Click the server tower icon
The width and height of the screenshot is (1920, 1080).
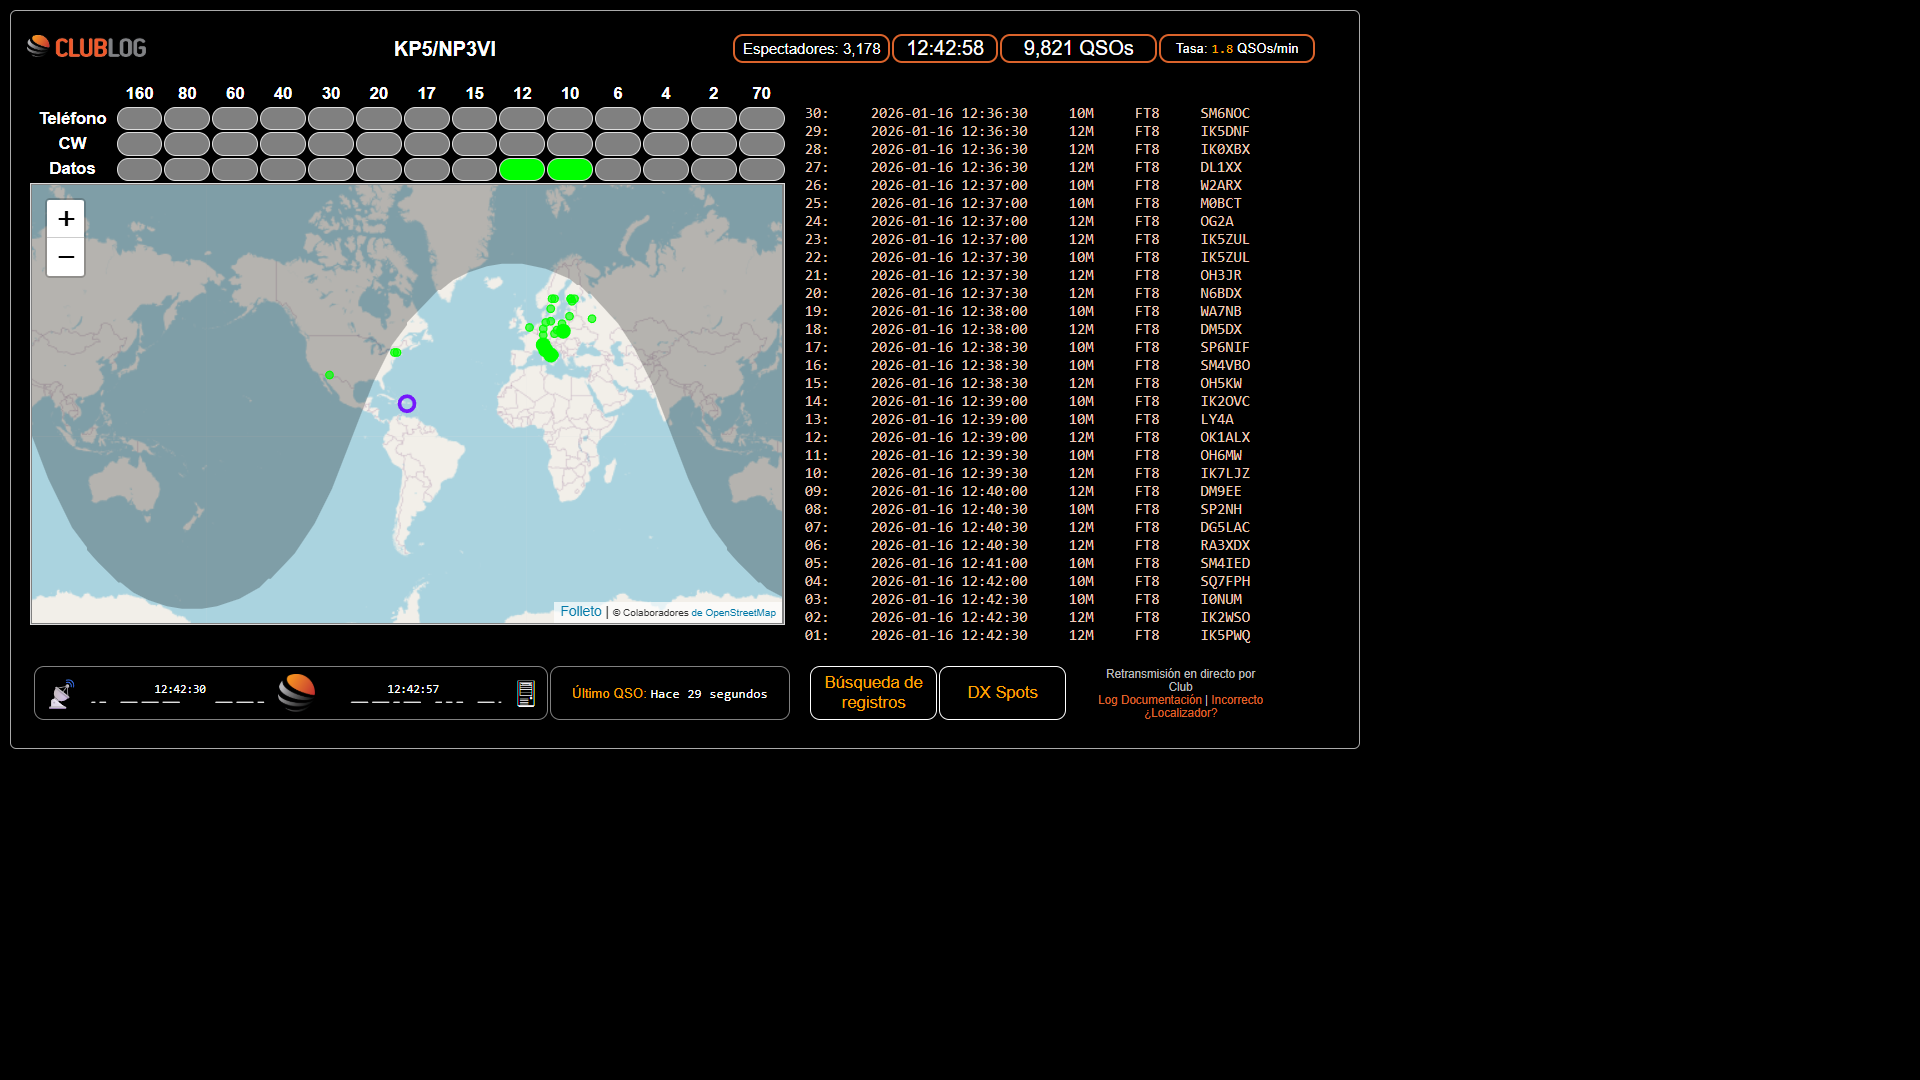point(526,693)
